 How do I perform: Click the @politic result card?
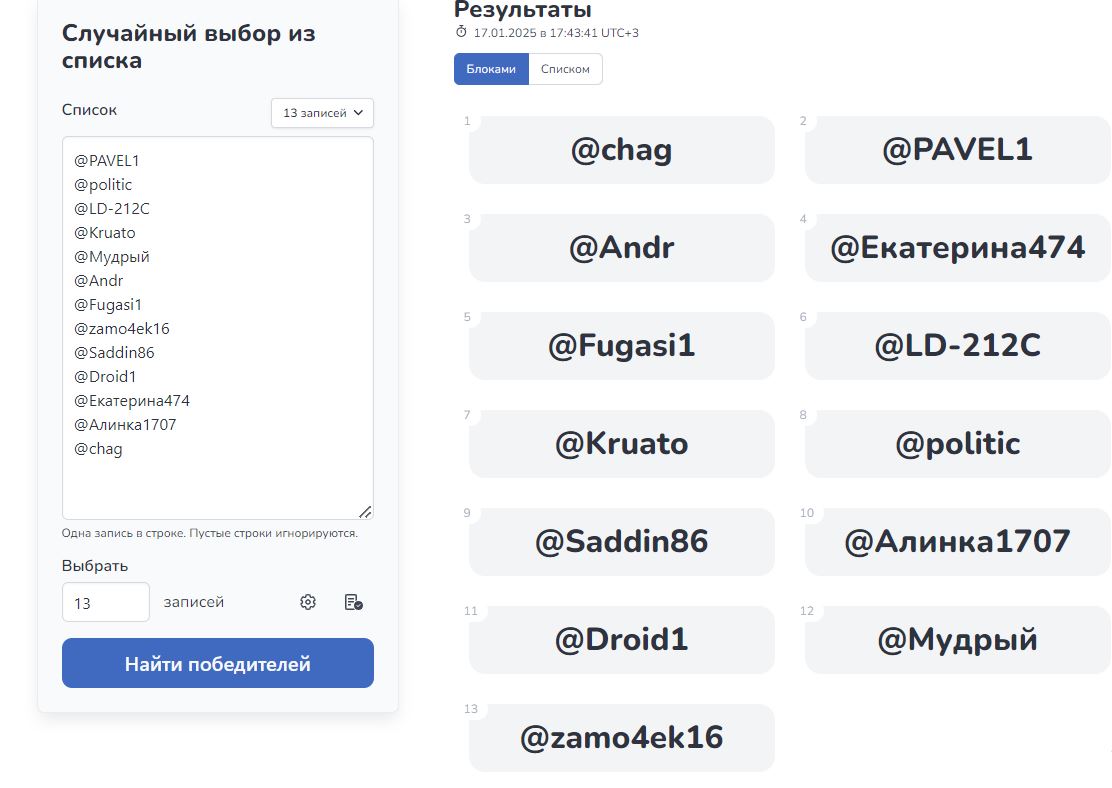point(957,444)
